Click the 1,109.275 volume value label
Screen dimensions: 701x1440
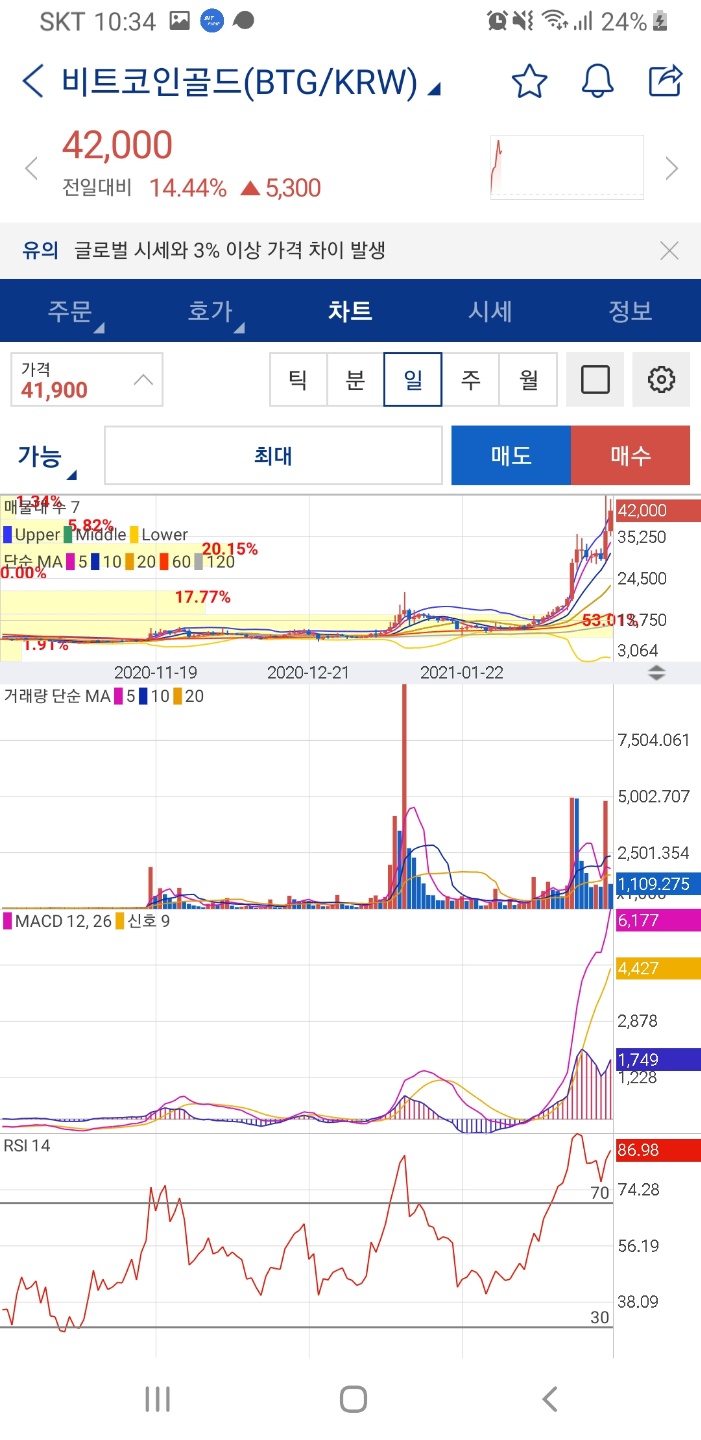[658, 884]
